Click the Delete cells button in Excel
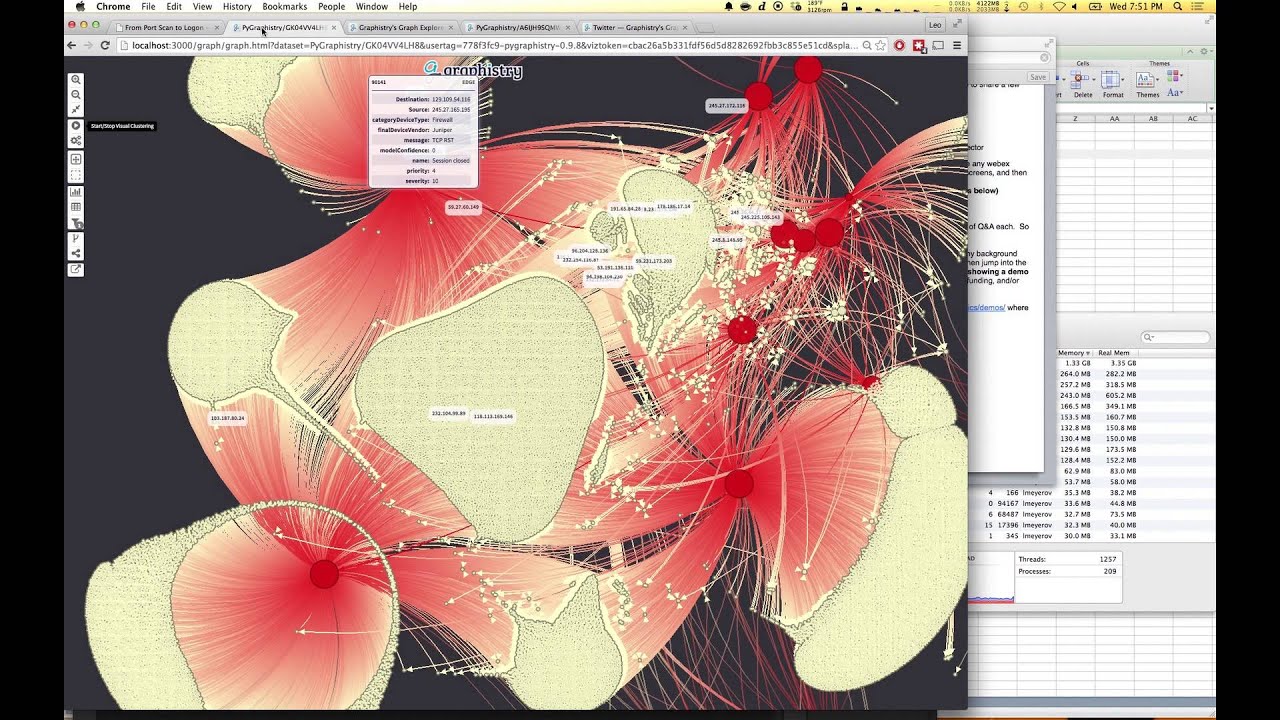This screenshot has width=1280, height=720. tap(1083, 84)
